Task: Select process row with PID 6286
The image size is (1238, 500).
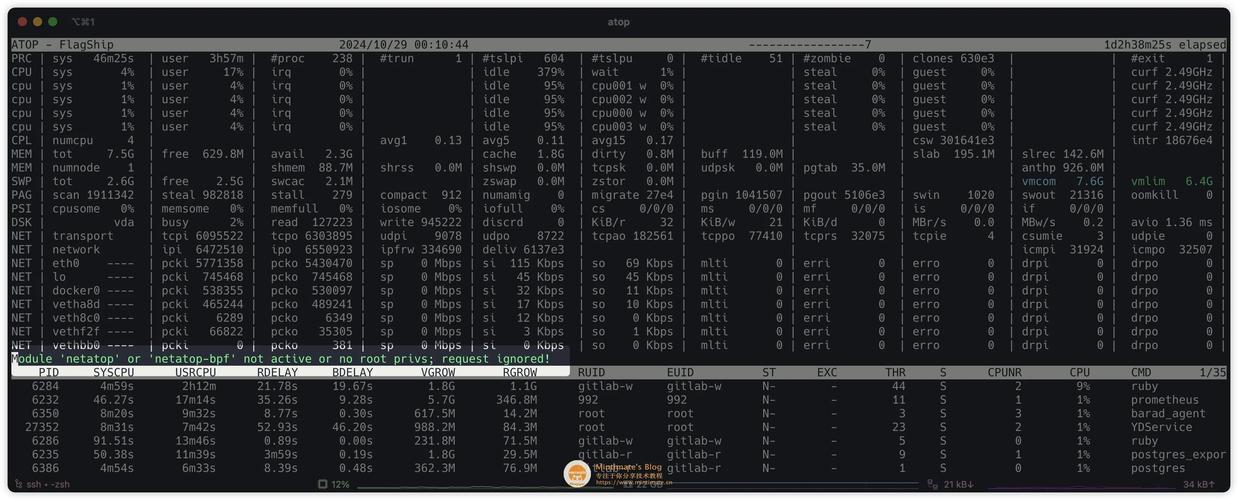Action: coord(618,441)
